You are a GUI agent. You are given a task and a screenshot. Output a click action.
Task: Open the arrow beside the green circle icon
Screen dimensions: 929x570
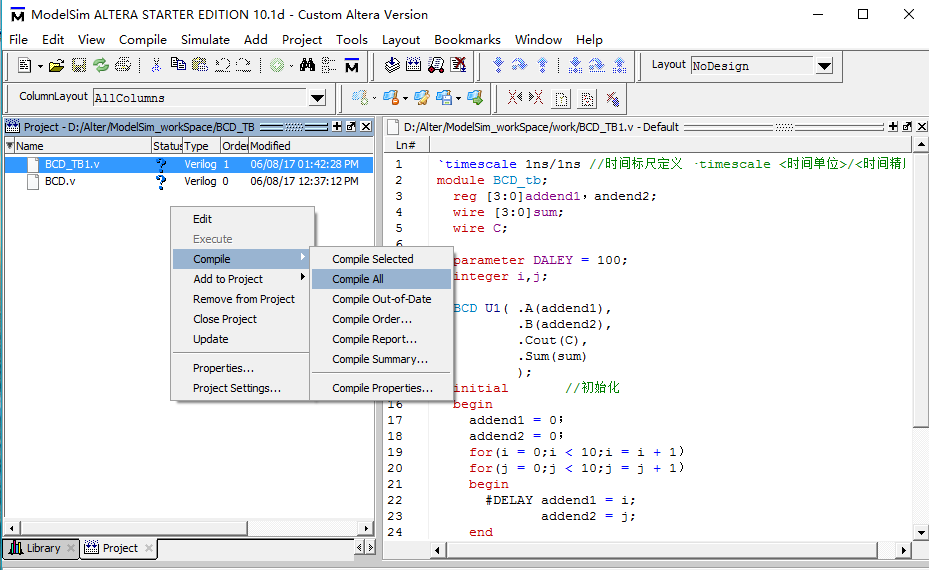click(x=291, y=66)
